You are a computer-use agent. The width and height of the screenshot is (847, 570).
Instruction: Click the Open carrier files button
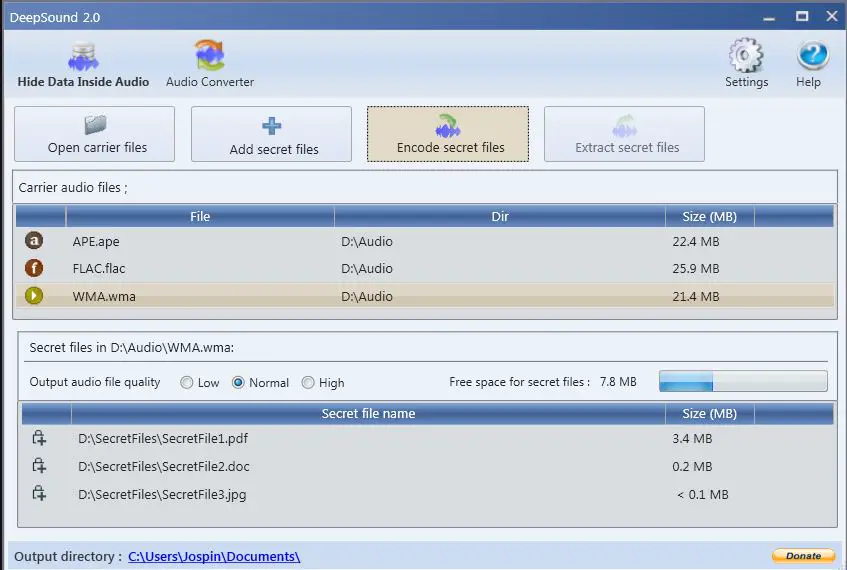(x=95, y=134)
